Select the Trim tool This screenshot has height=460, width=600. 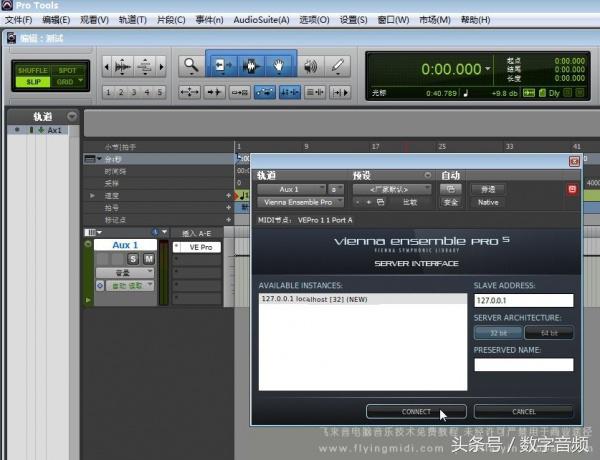[223, 66]
